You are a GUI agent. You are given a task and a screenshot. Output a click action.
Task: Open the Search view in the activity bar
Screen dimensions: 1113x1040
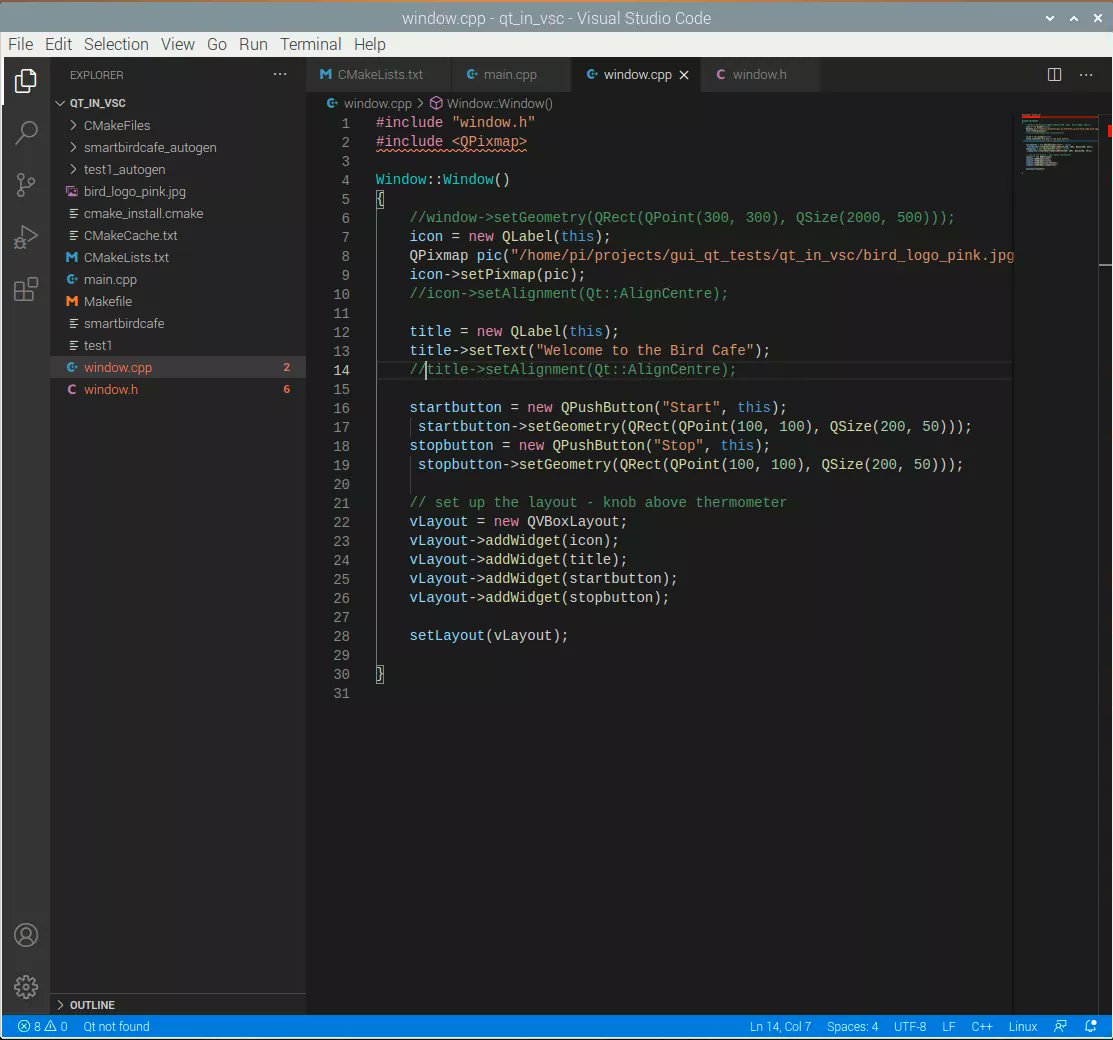tap(26, 132)
